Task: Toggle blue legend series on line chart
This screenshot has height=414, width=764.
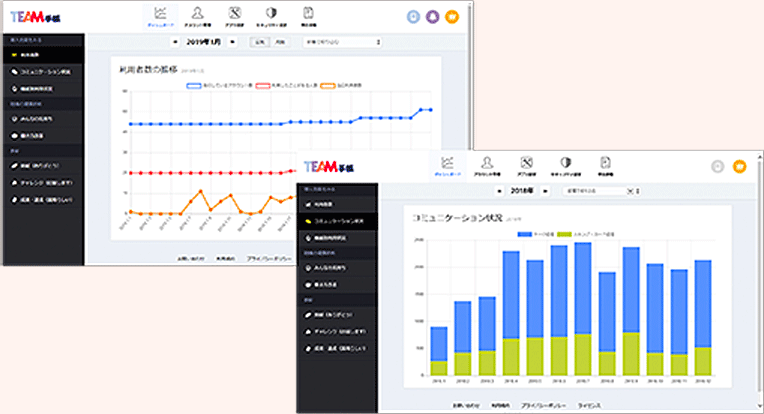Action: 219,86
